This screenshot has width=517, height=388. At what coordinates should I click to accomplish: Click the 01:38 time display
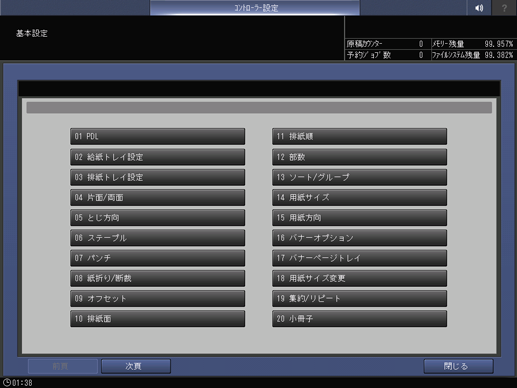(22, 383)
